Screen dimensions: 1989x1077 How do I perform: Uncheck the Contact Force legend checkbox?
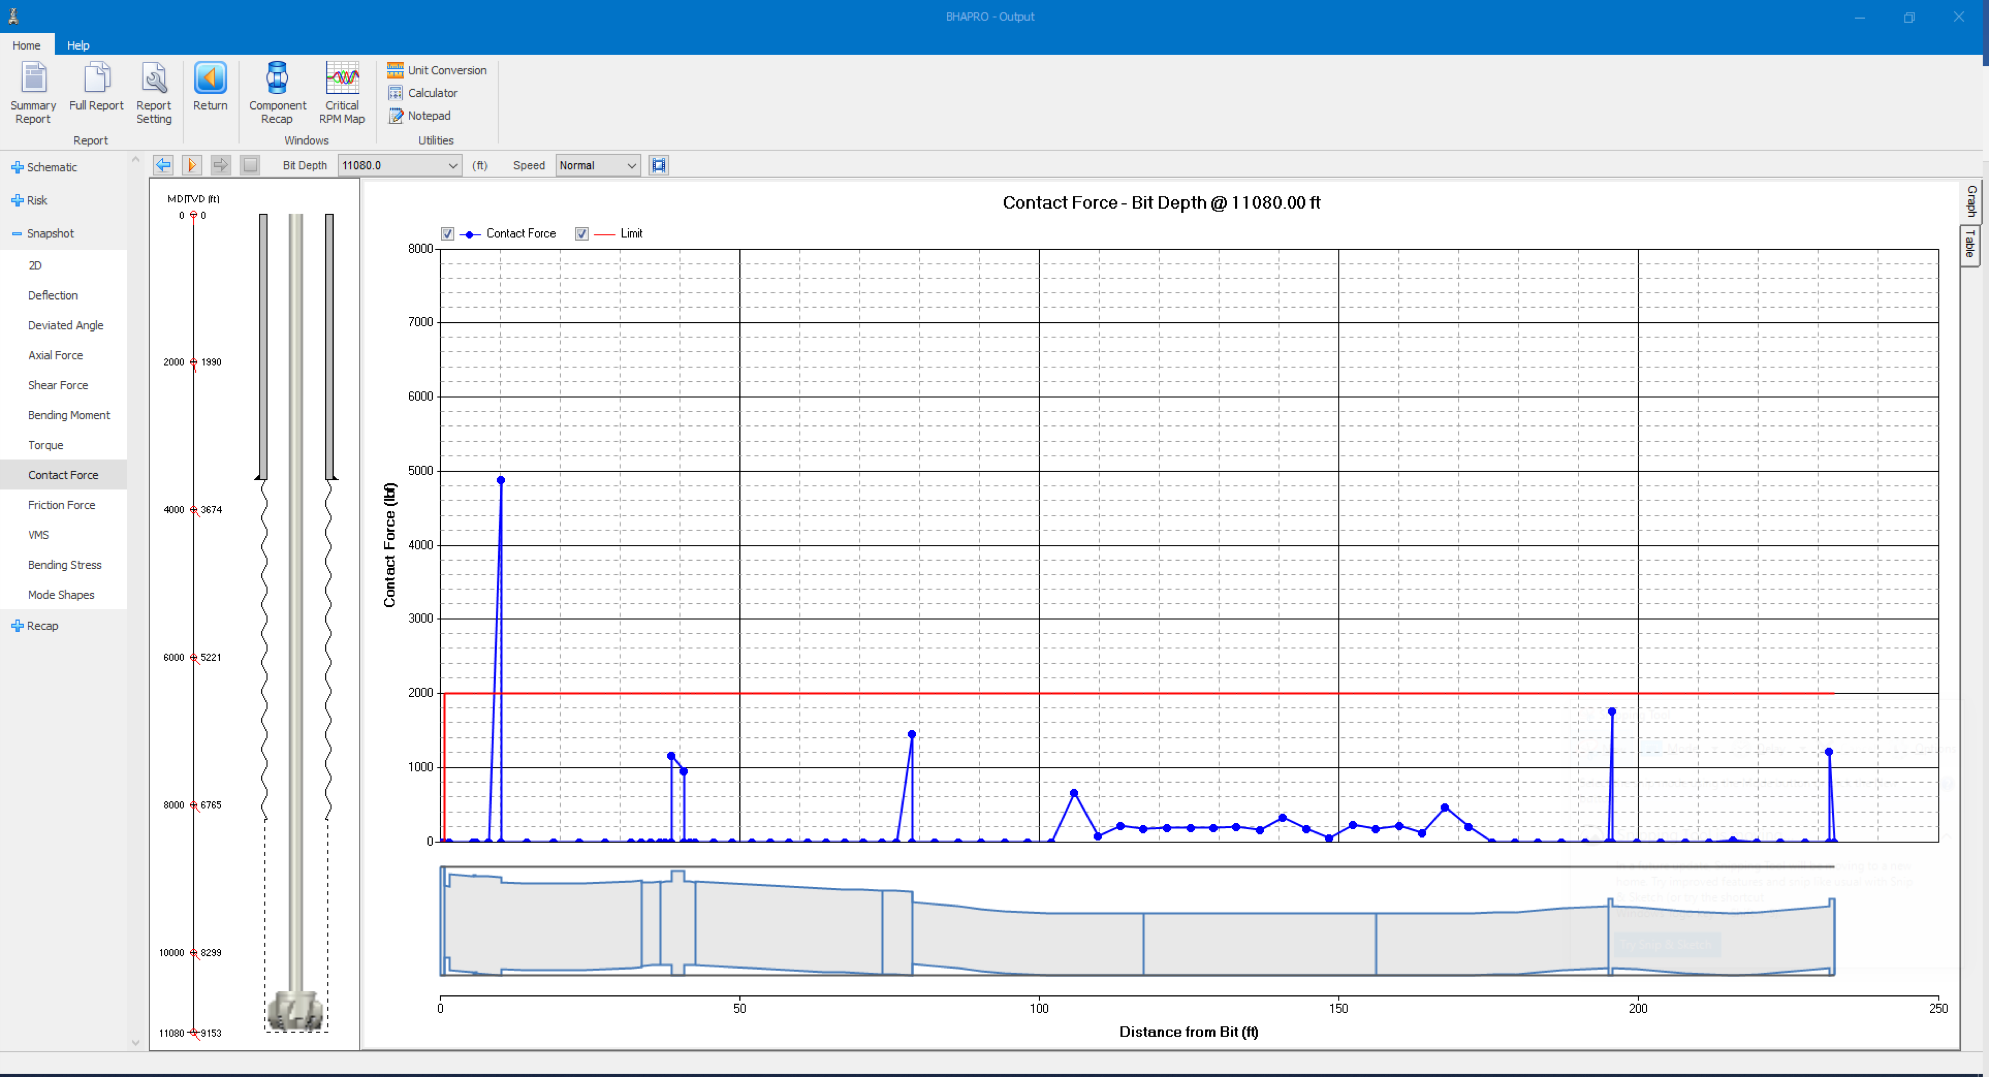pos(448,234)
